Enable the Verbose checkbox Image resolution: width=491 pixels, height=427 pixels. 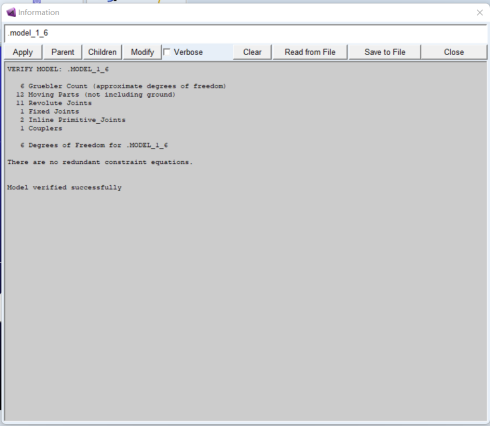pyautogui.click(x=167, y=52)
